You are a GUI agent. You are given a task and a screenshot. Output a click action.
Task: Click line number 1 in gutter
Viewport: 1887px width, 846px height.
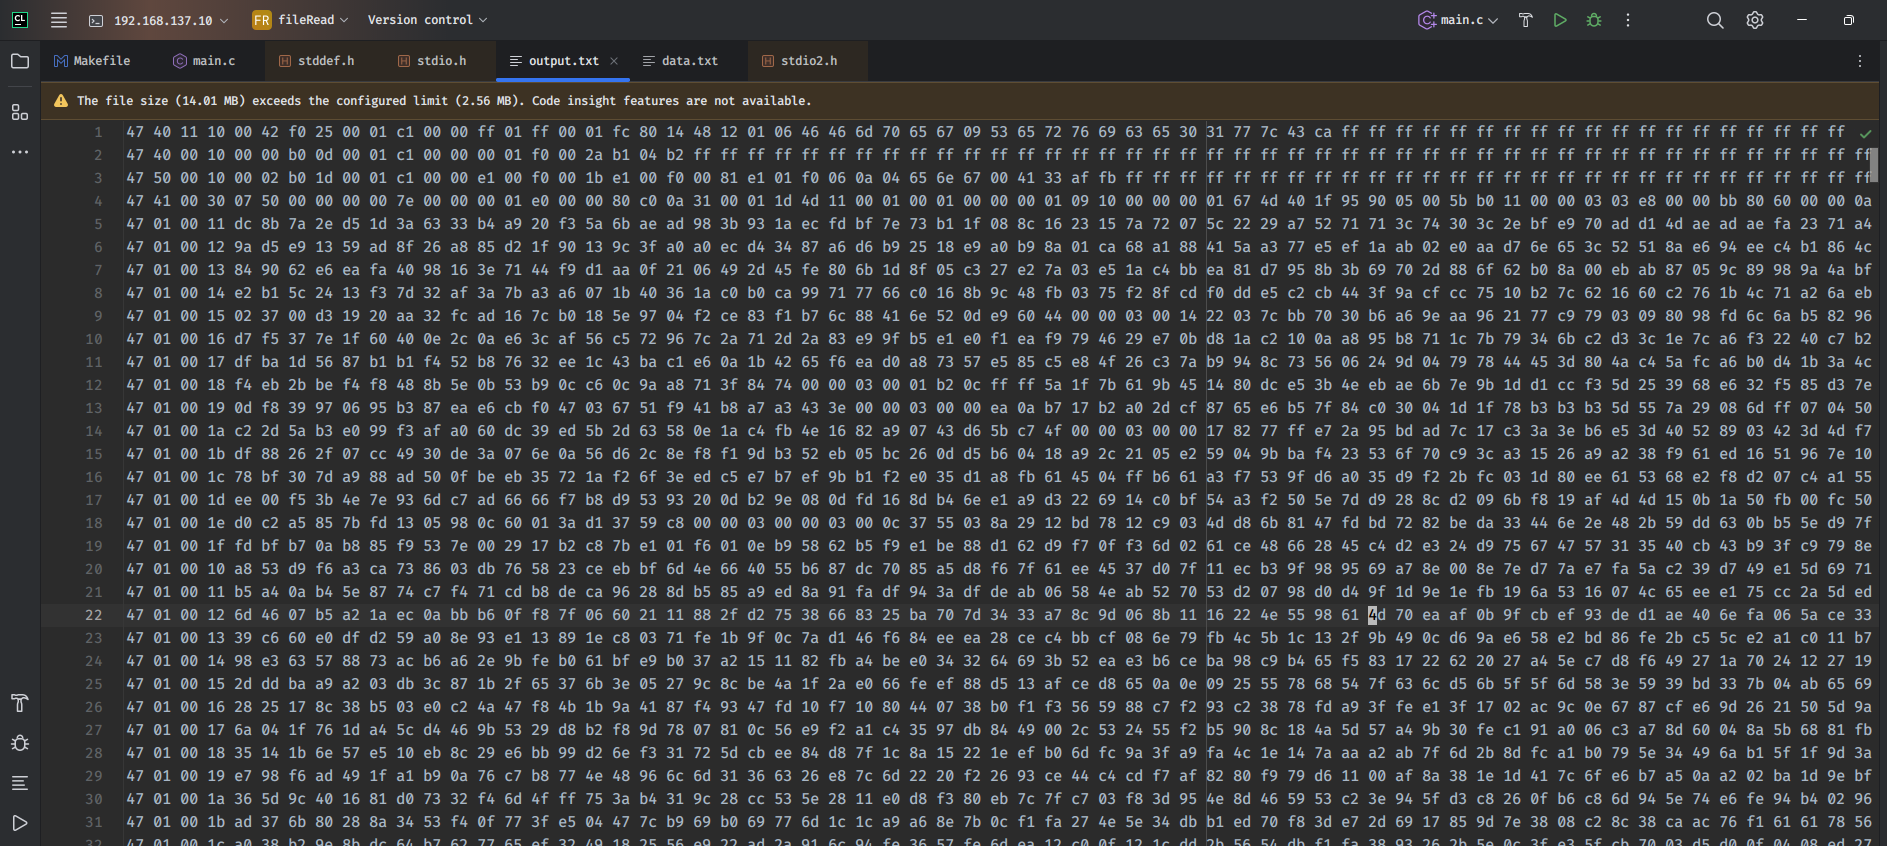(x=98, y=132)
